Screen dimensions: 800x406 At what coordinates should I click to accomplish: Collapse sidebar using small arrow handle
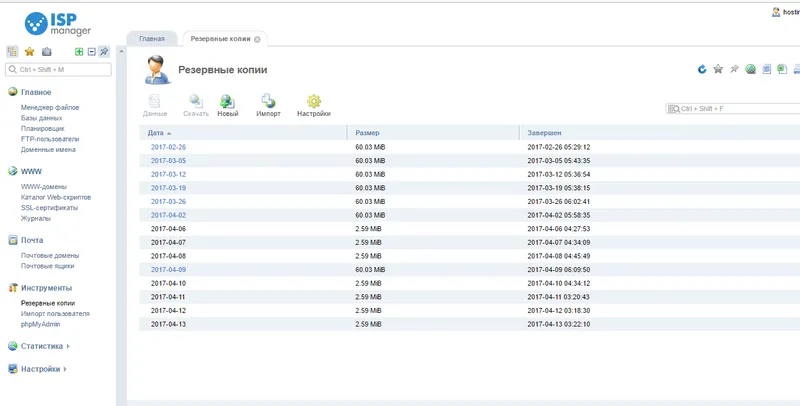click(121, 52)
